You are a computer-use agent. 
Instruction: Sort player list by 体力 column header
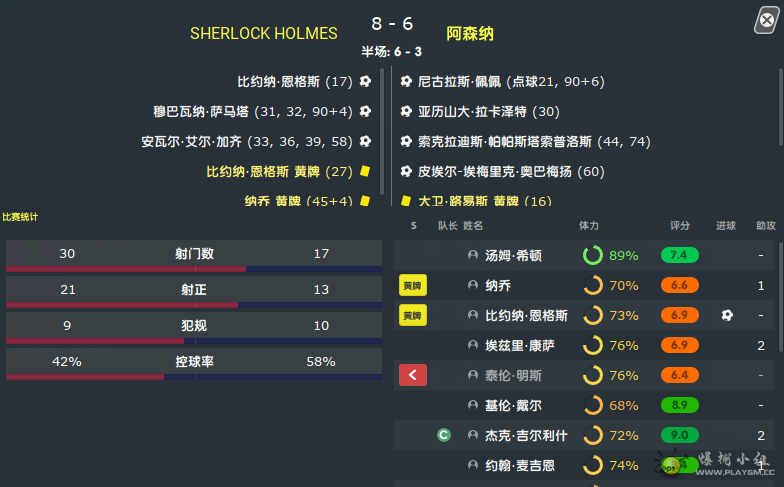[589, 226]
